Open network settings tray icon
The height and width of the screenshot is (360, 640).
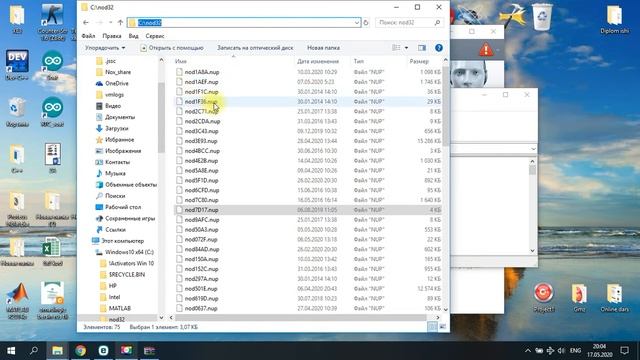(550, 351)
